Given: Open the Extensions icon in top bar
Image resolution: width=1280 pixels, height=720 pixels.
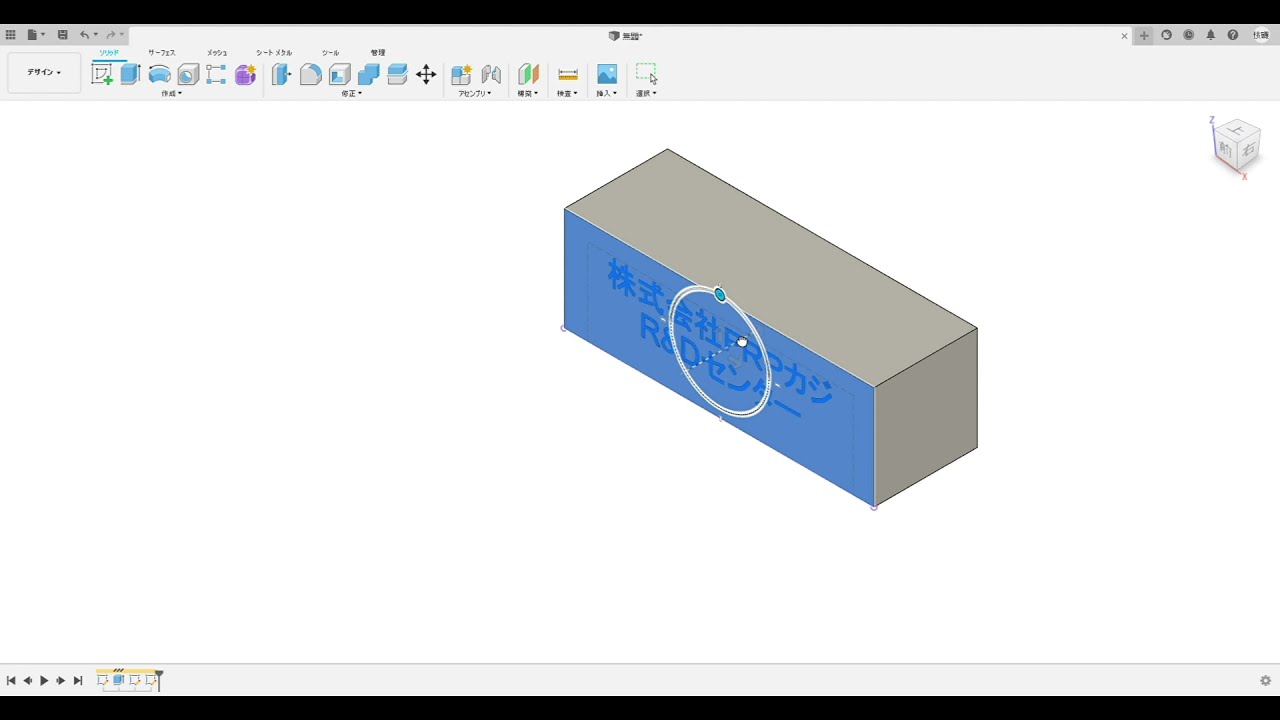Looking at the screenshot, I should [x=1166, y=35].
